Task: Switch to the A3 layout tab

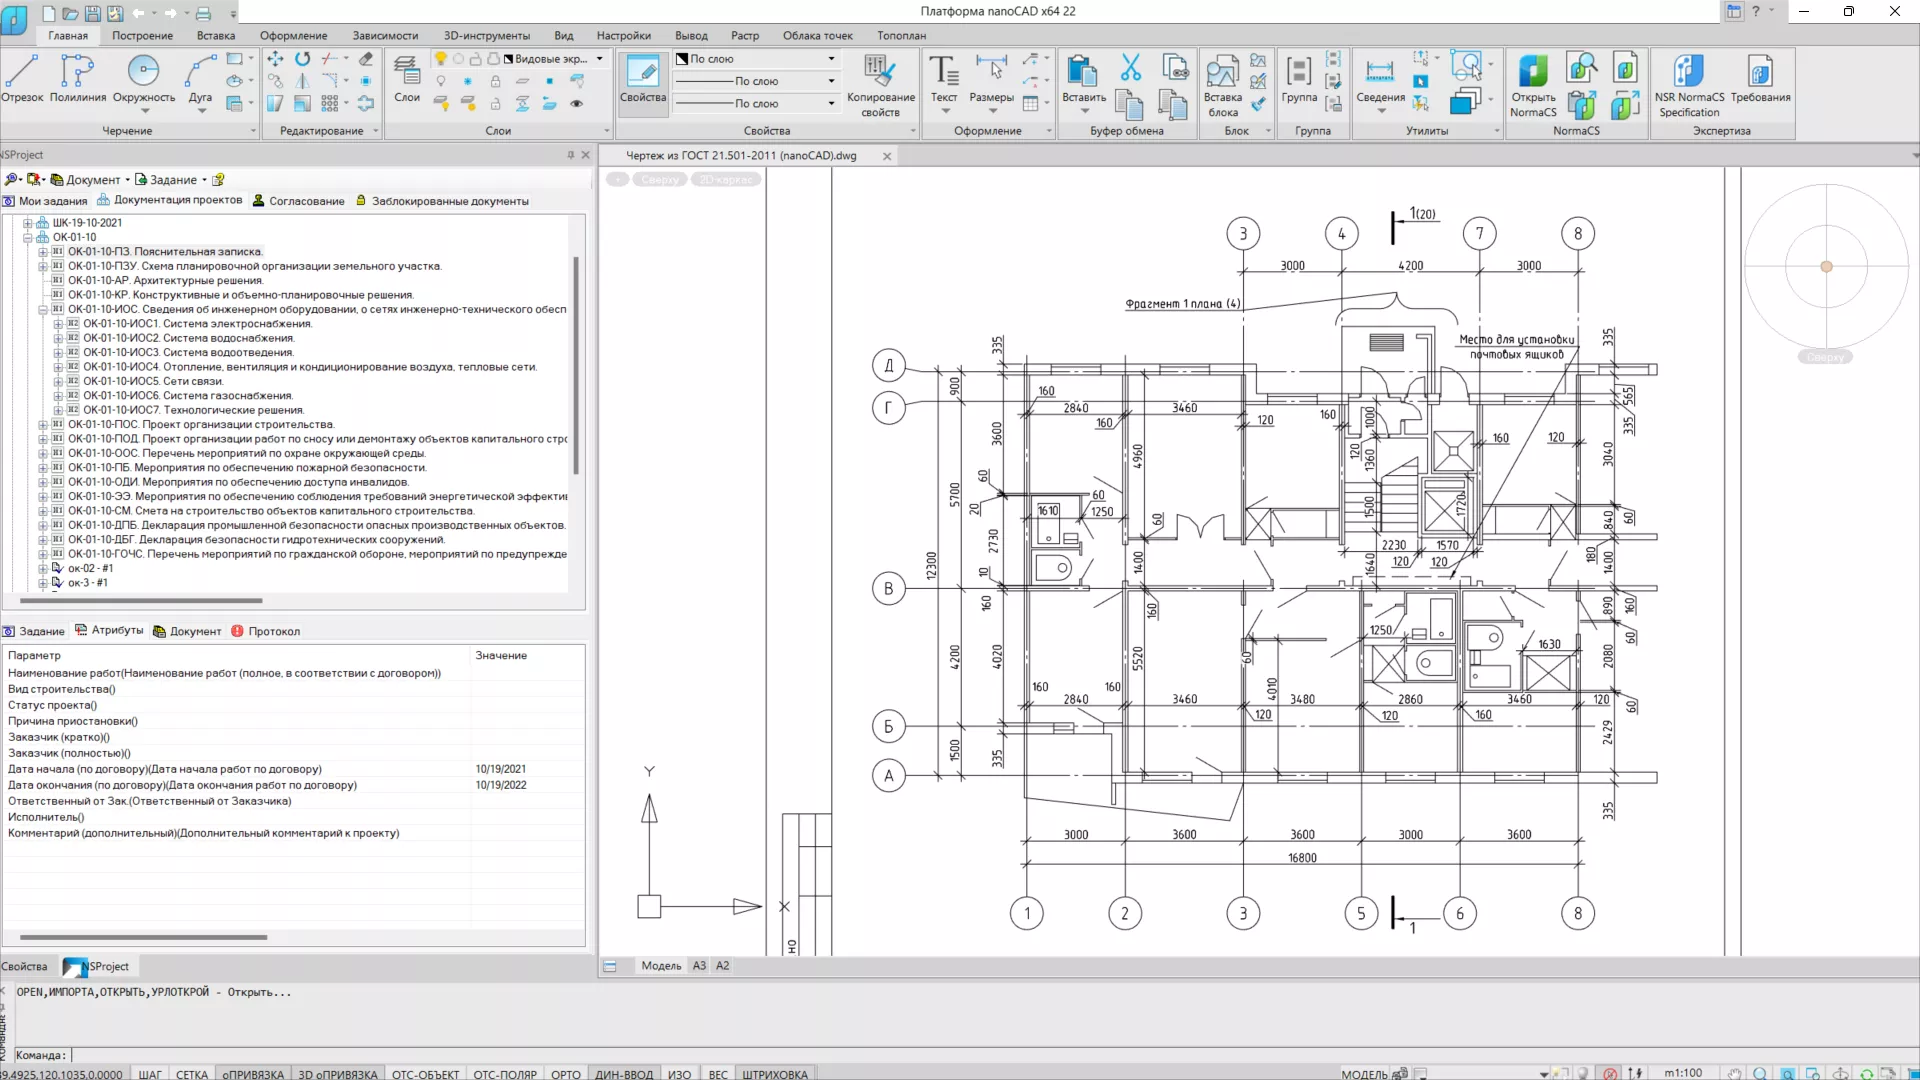Action: pos(699,966)
